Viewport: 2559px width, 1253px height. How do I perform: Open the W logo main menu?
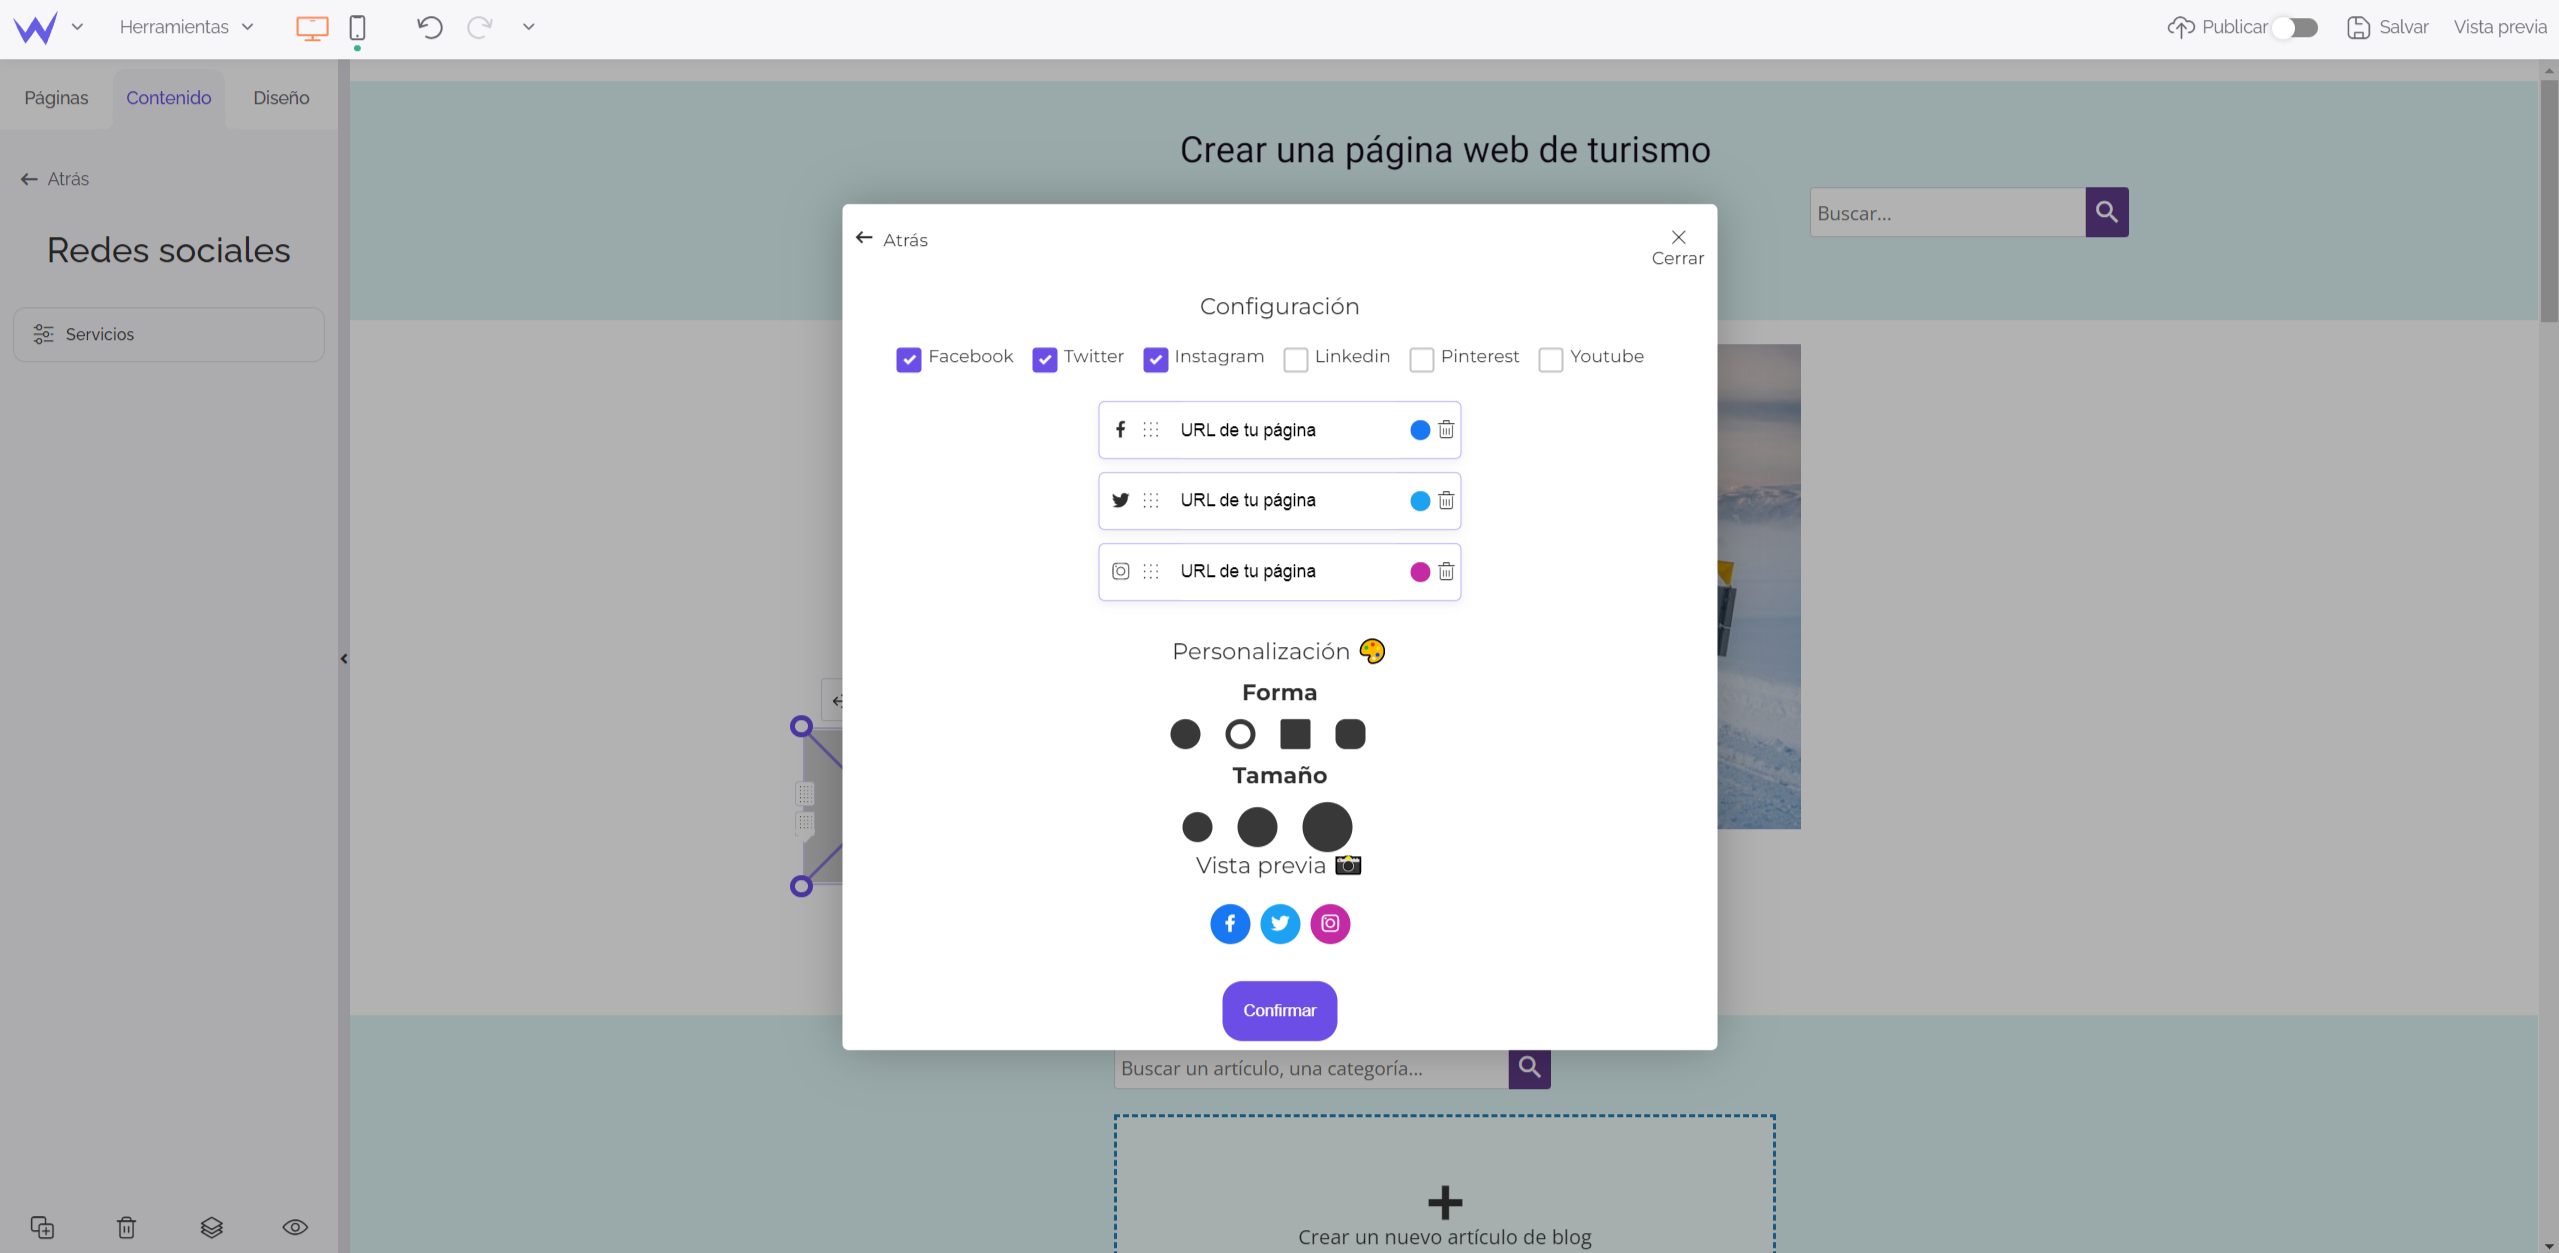(x=35, y=27)
